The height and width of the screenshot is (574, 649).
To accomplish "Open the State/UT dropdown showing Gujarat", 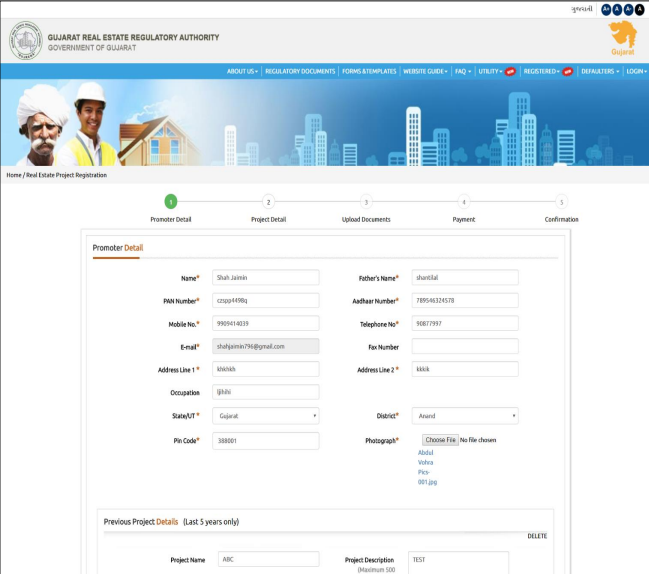I will coord(266,416).
